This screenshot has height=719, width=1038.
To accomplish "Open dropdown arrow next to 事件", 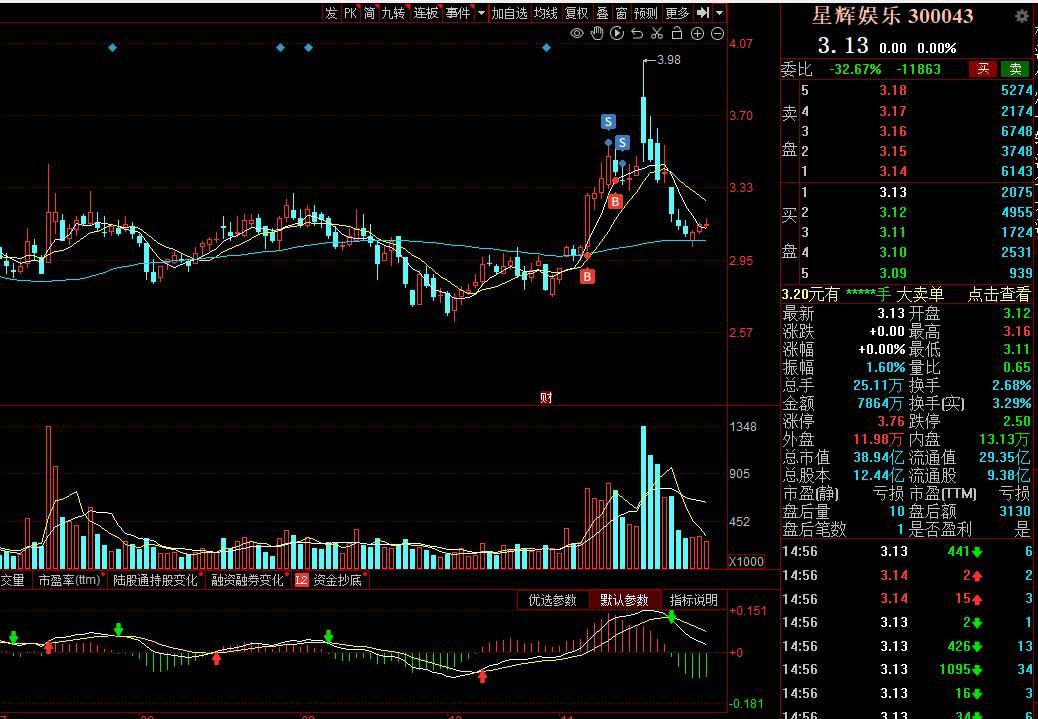I will [x=481, y=13].
